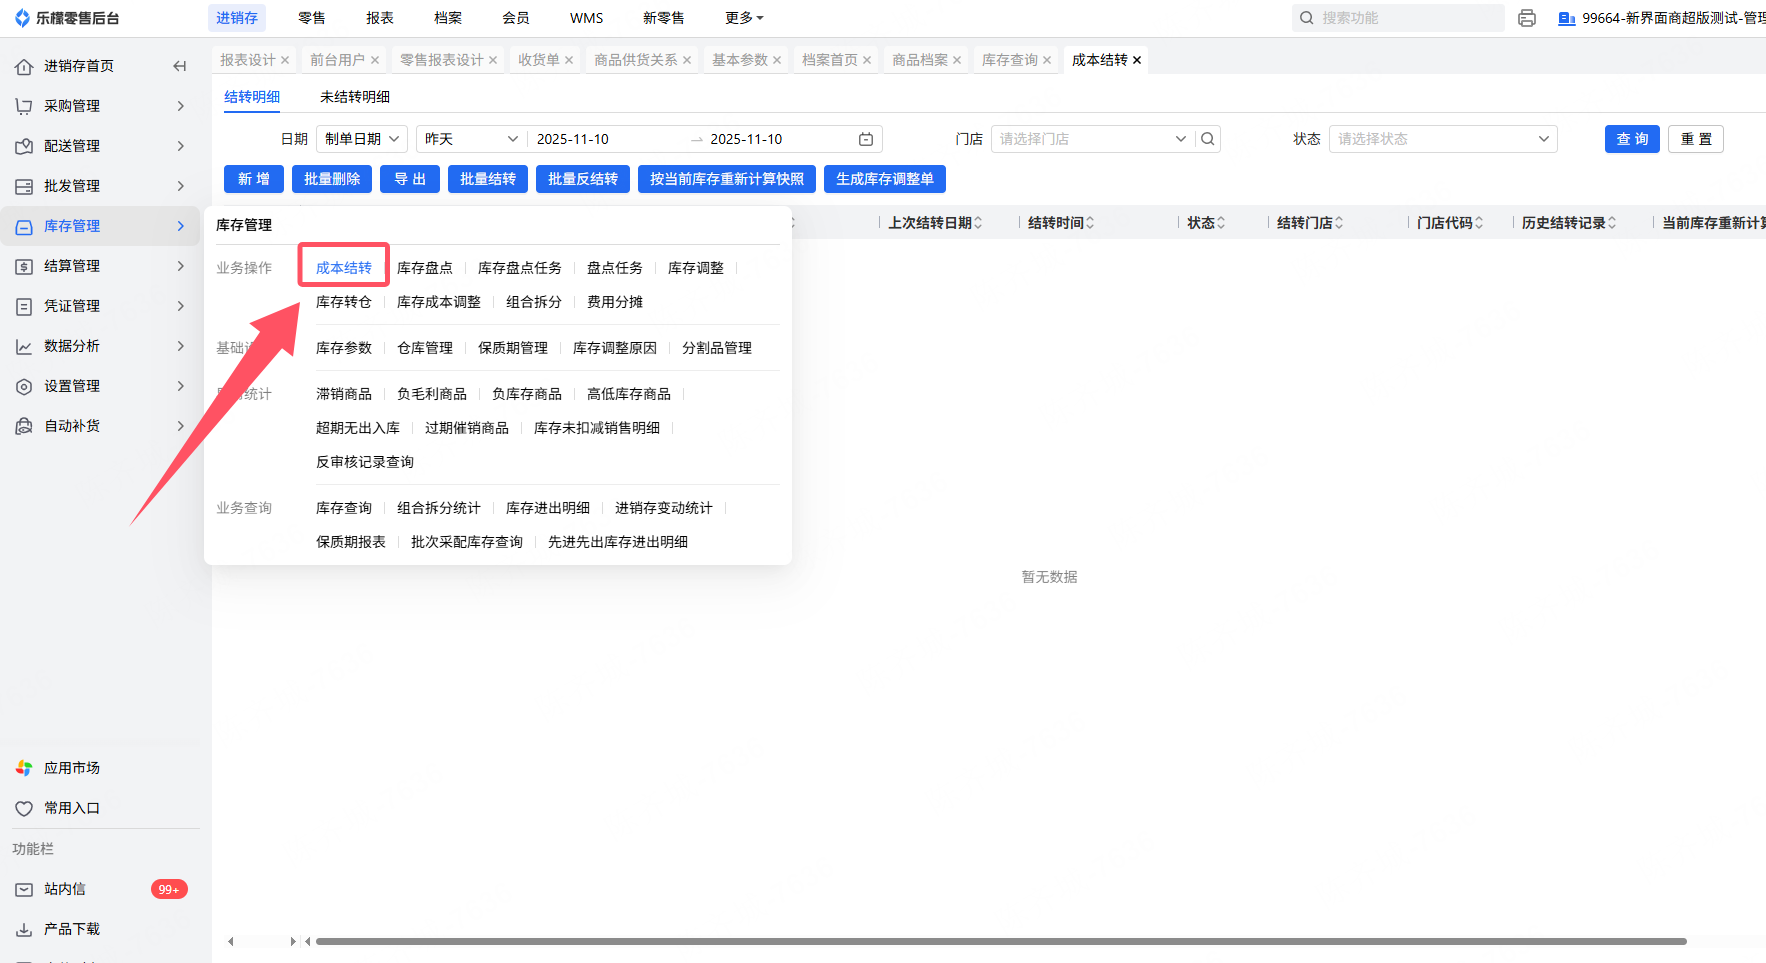
Task: Switch to the 未结转明细 tab
Action: click(355, 97)
